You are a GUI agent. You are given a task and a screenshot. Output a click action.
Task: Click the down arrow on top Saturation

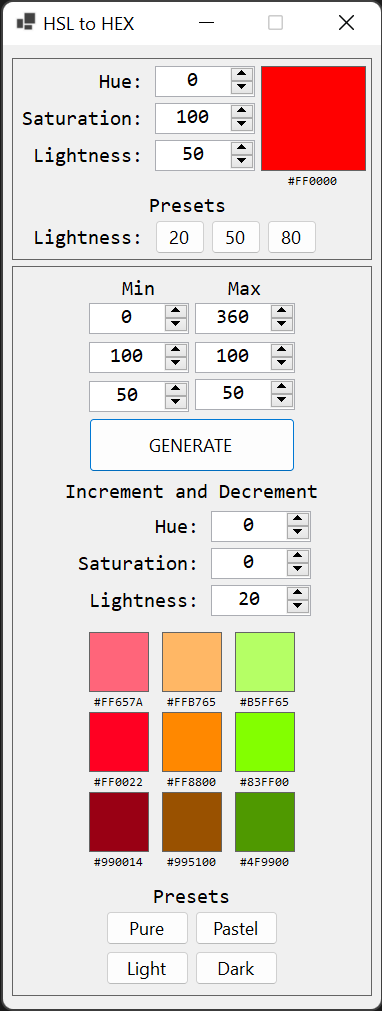point(242,125)
